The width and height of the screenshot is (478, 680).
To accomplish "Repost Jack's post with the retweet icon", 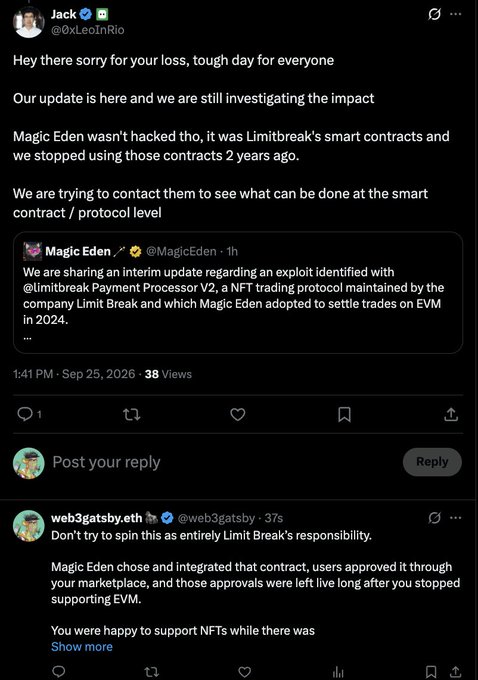I will pos(131,415).
